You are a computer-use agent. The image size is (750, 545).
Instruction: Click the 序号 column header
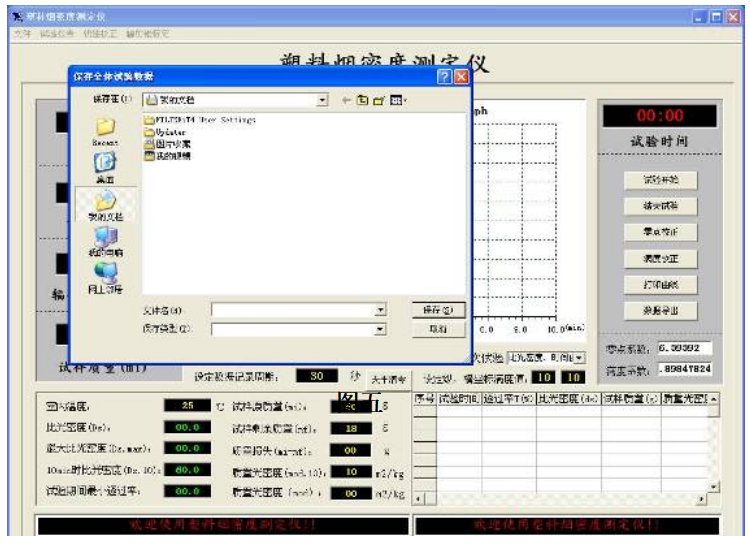coord(425,399)
